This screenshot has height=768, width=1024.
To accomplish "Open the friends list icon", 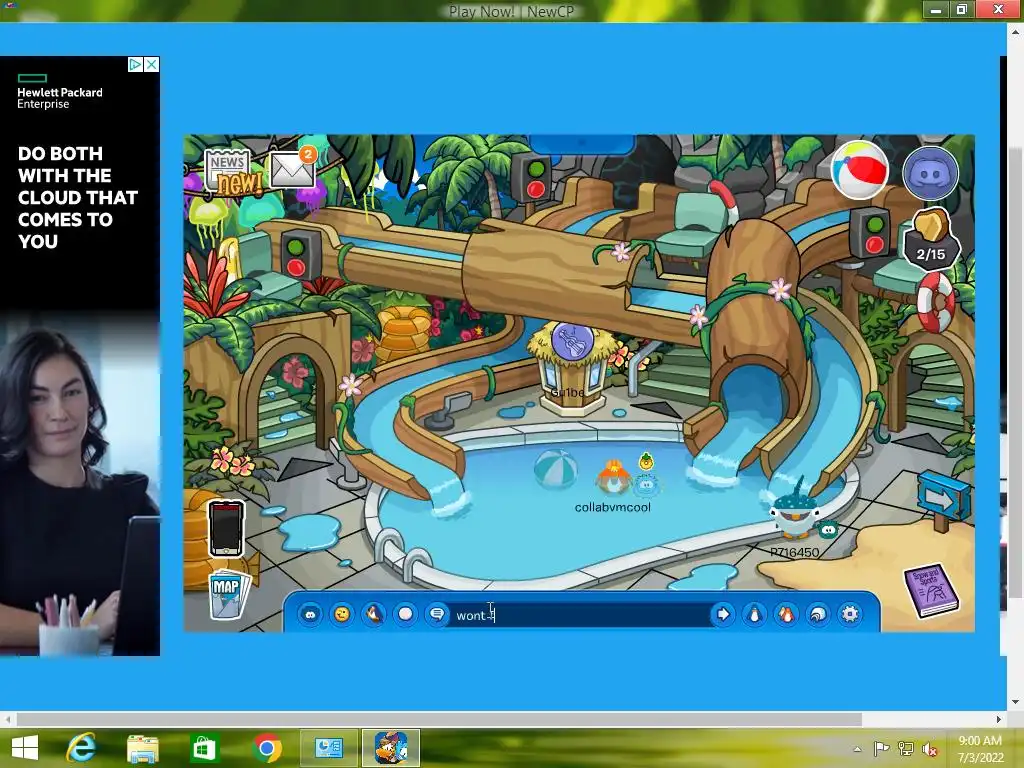I will pyautogui.click(x=786, y=615).
